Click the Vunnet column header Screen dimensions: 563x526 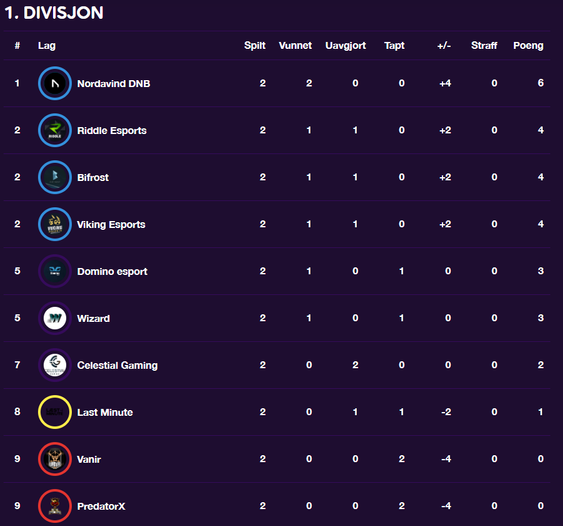[x=295, y=46]
